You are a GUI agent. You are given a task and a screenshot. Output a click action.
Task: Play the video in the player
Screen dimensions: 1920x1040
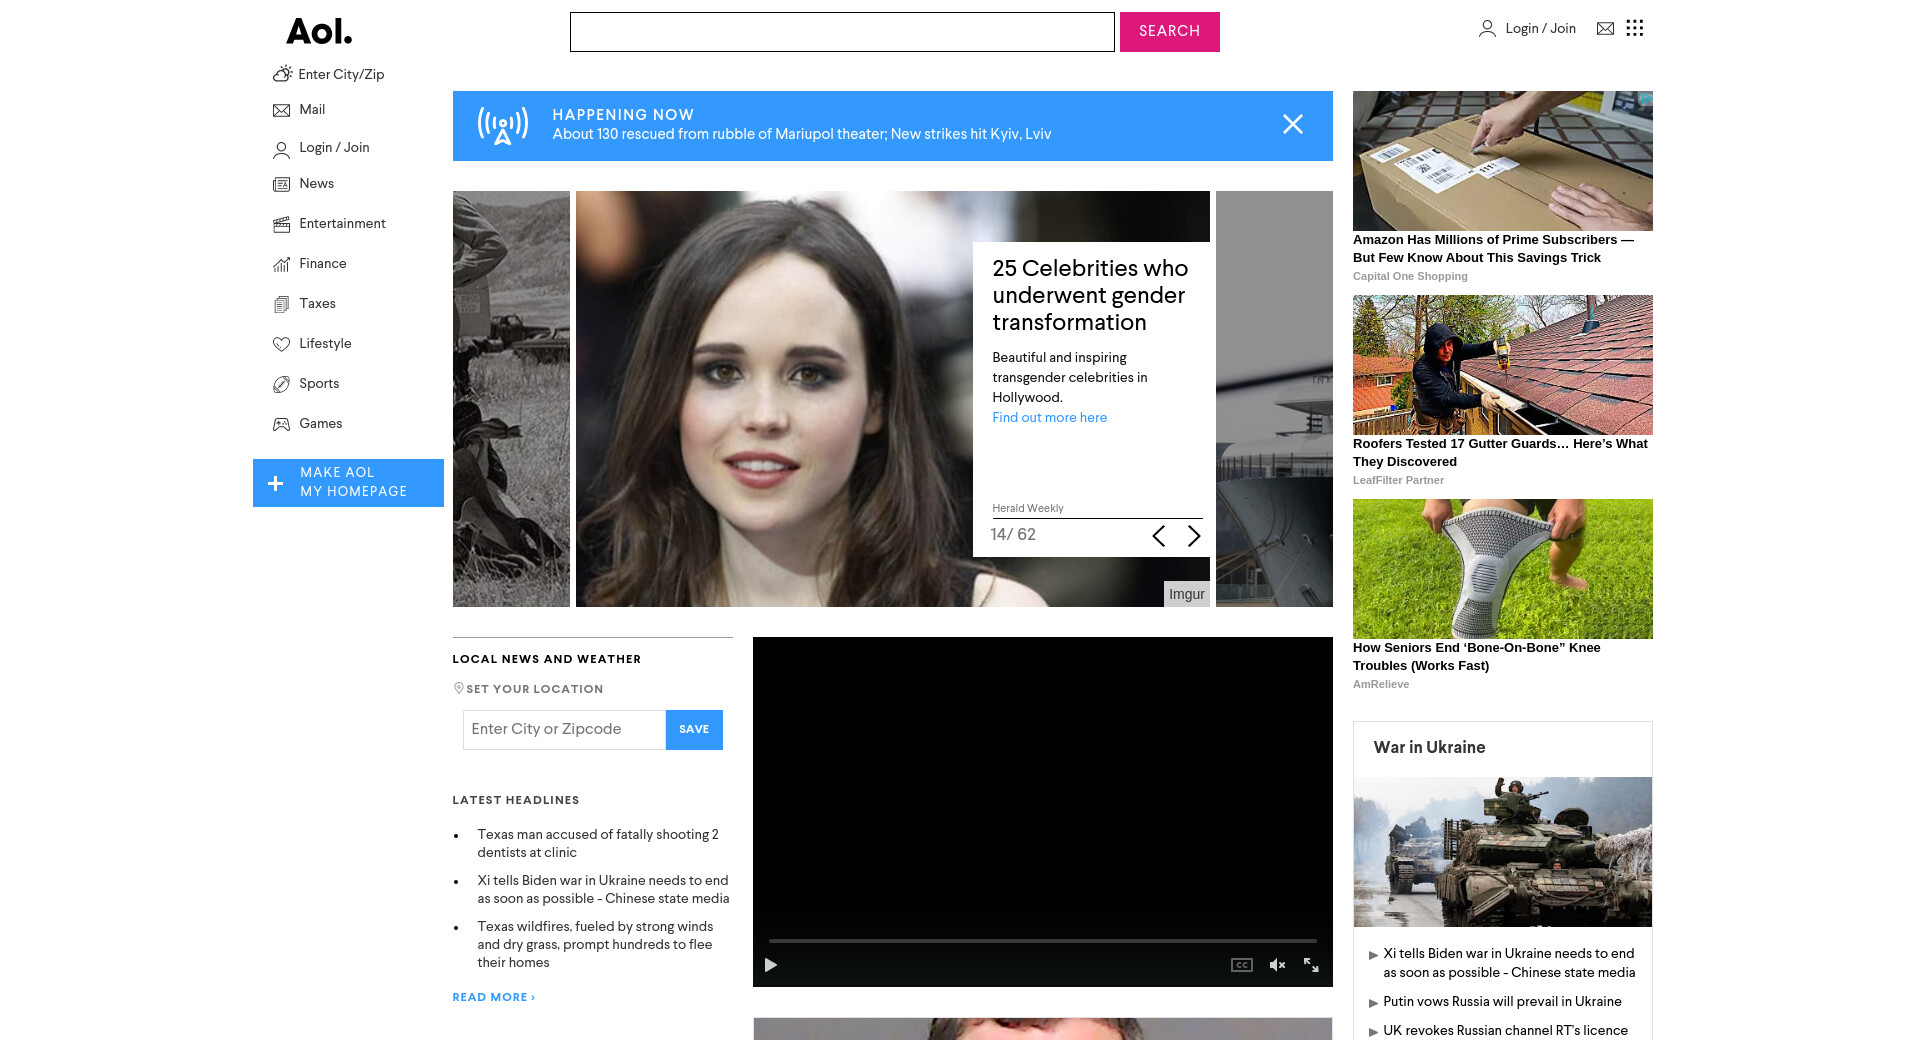tap(771, 965)
